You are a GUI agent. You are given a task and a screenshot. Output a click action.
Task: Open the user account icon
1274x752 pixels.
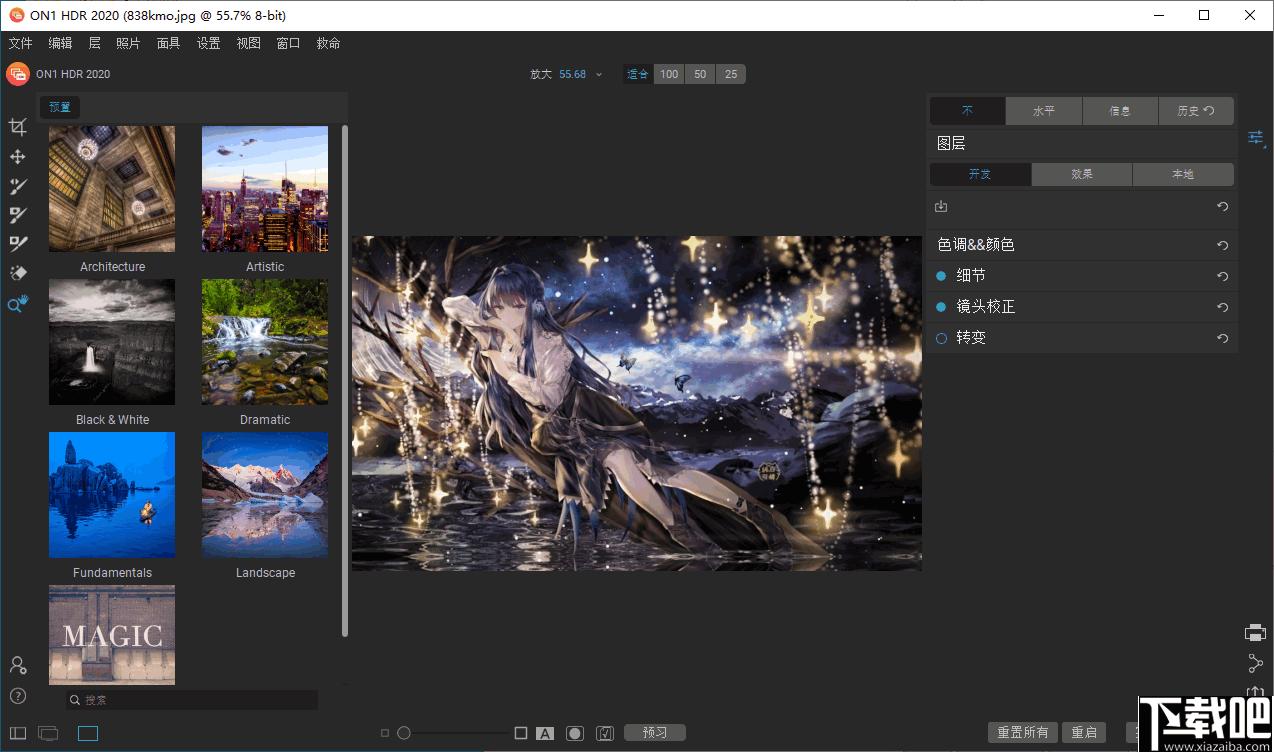[x=17, y=665]
